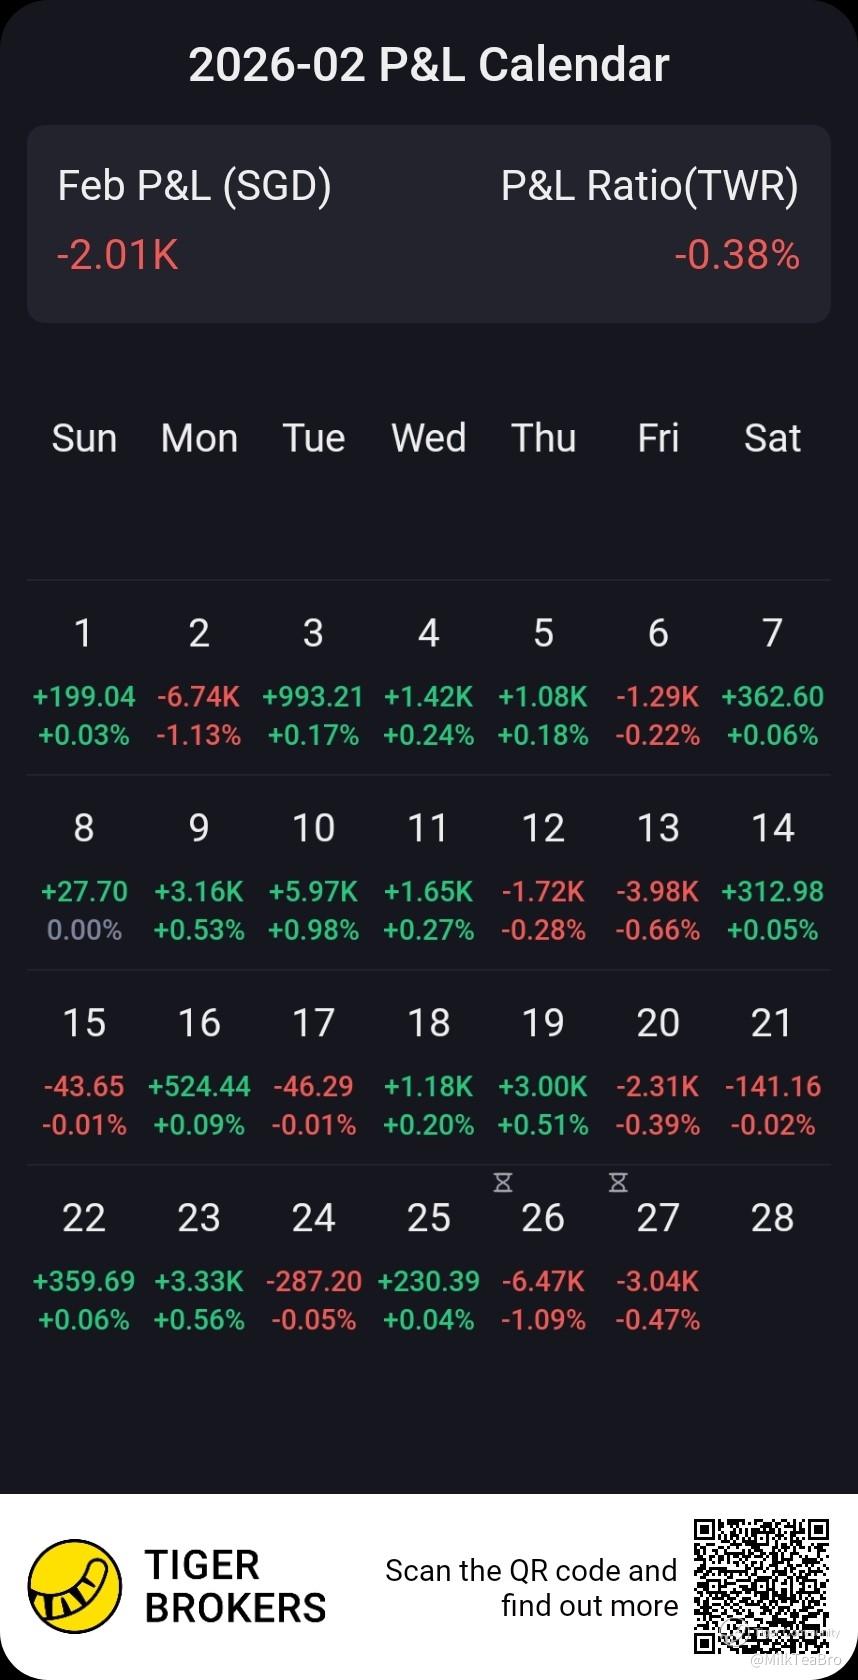Tap the P&L Ratio(TWR) -0.38% value
The width and height of the screenshot is (858, 1680).
point(737,255)
